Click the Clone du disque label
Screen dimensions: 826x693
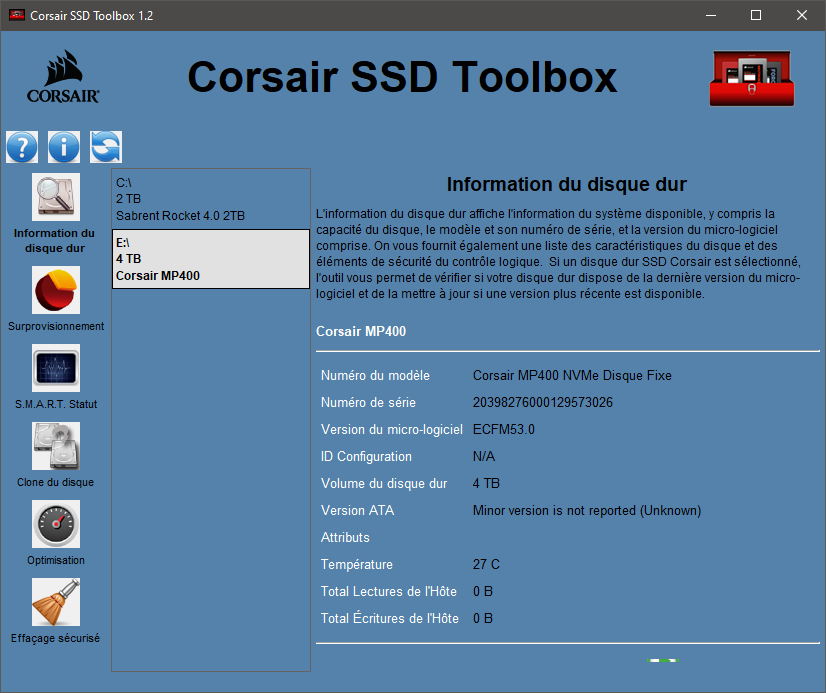click(x=55, y=482)
